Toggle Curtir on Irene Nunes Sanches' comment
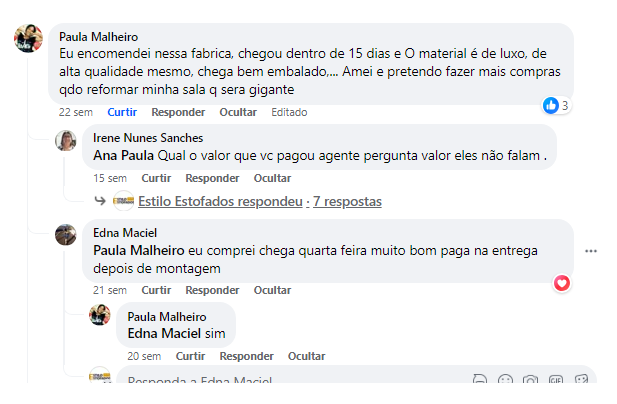The height and width of the screenshot is (404, 617). click(x=156, y=178)
